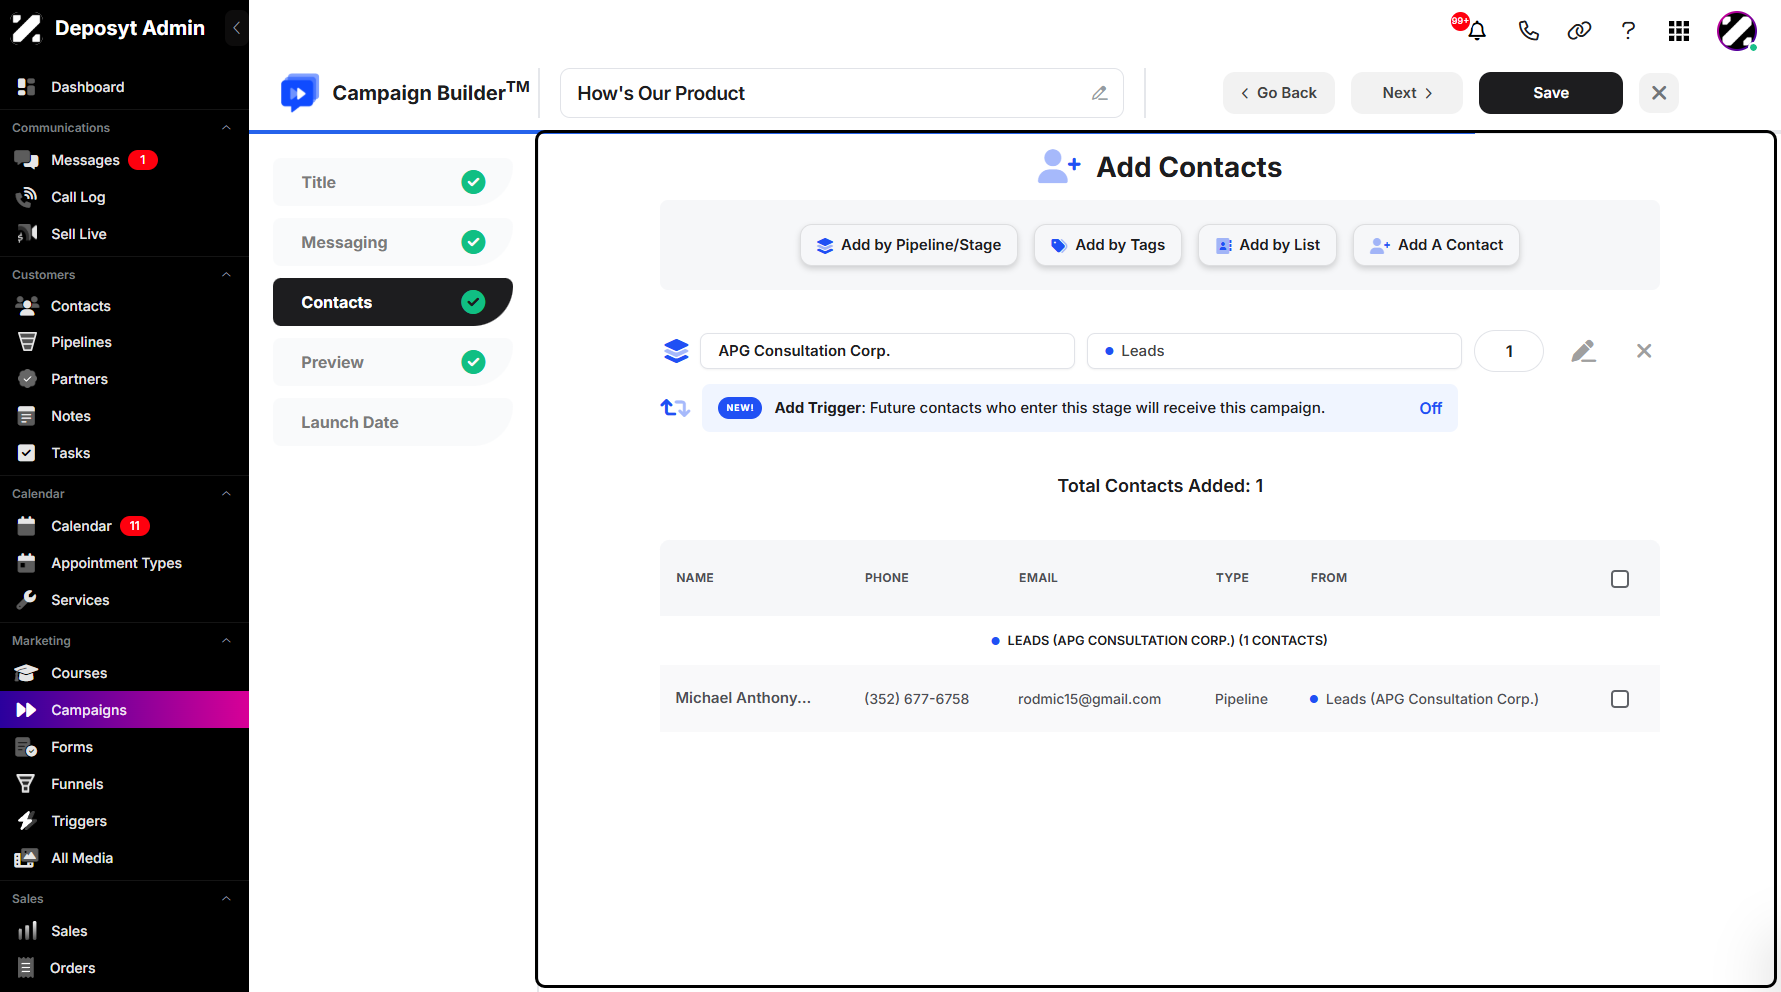1781x992 pixels.
Task: Click the Campaign Builder logo icon
Action: click(299, 93)
